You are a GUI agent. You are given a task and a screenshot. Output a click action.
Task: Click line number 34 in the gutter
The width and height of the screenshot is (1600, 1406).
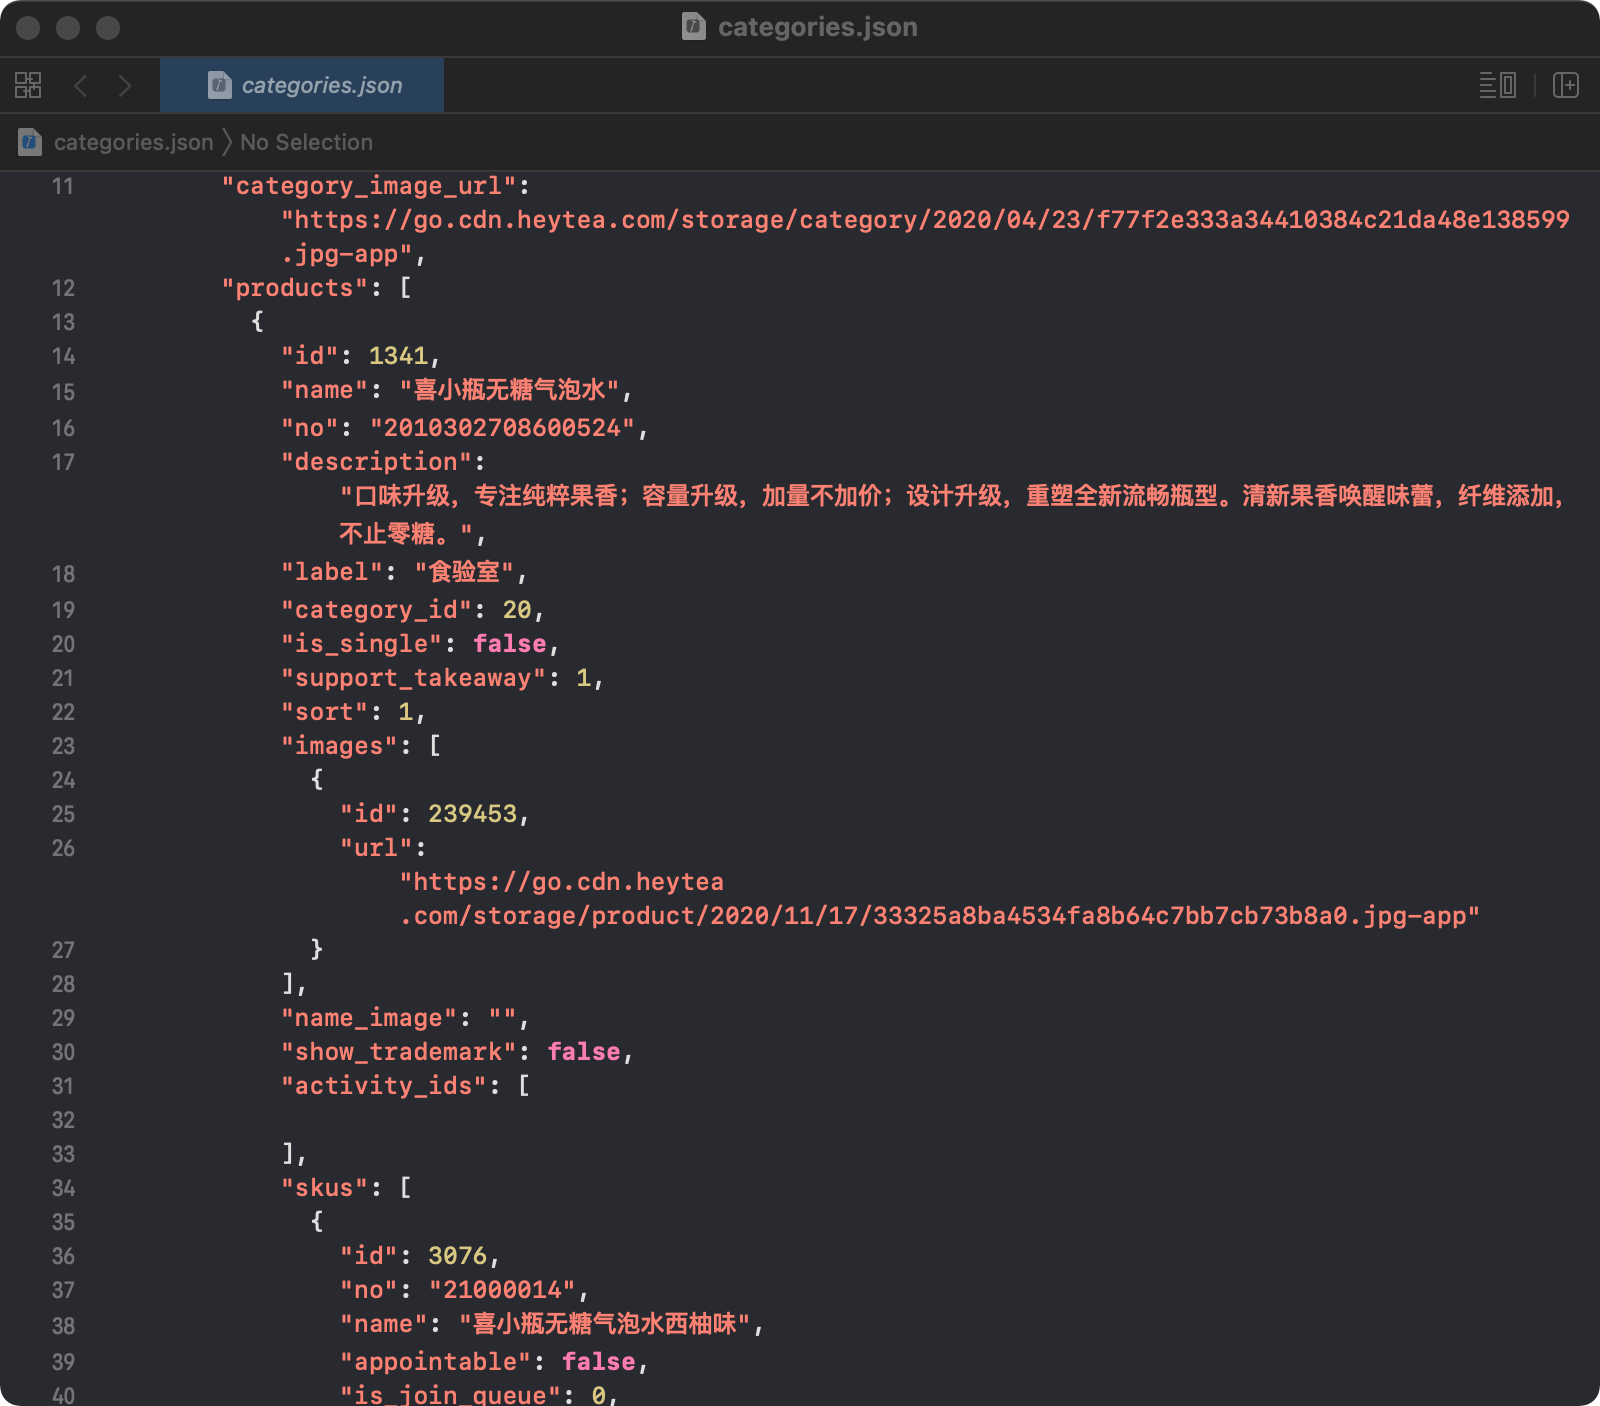point(63,1188)
